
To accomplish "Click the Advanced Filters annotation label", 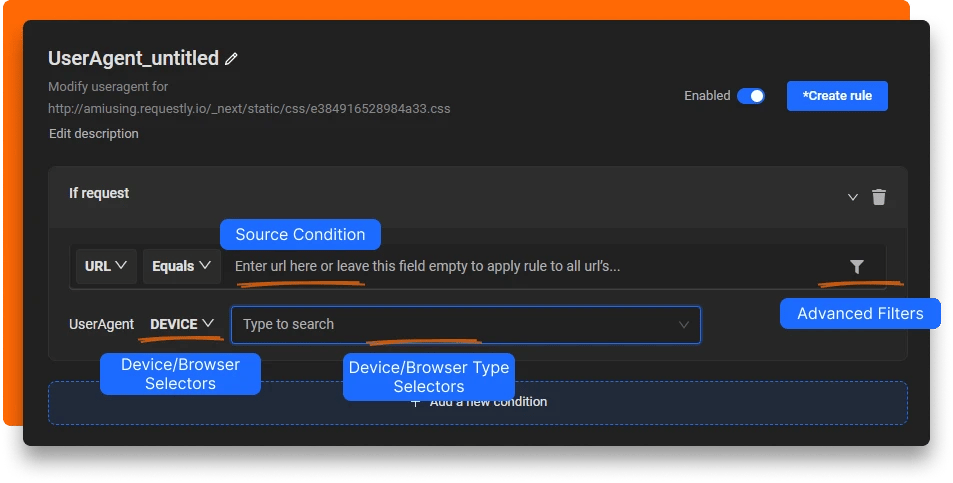I will [x=860, y=314].
